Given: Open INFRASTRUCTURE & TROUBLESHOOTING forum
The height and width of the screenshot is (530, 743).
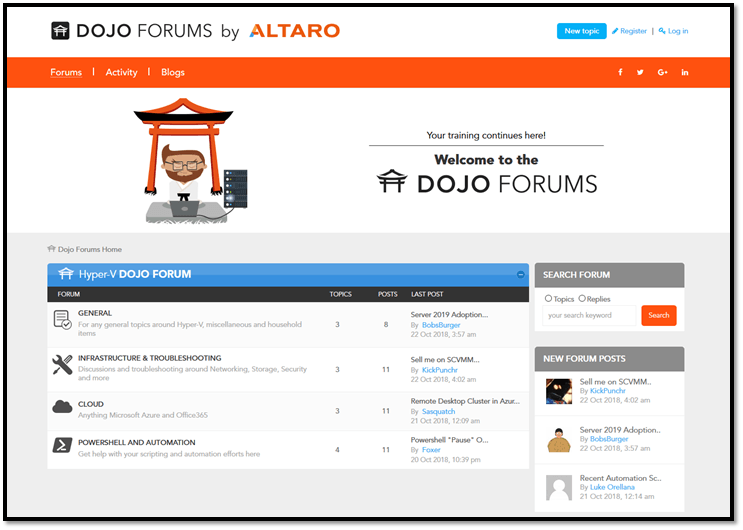Looking at the screenshot, I should tap(149, 358).
